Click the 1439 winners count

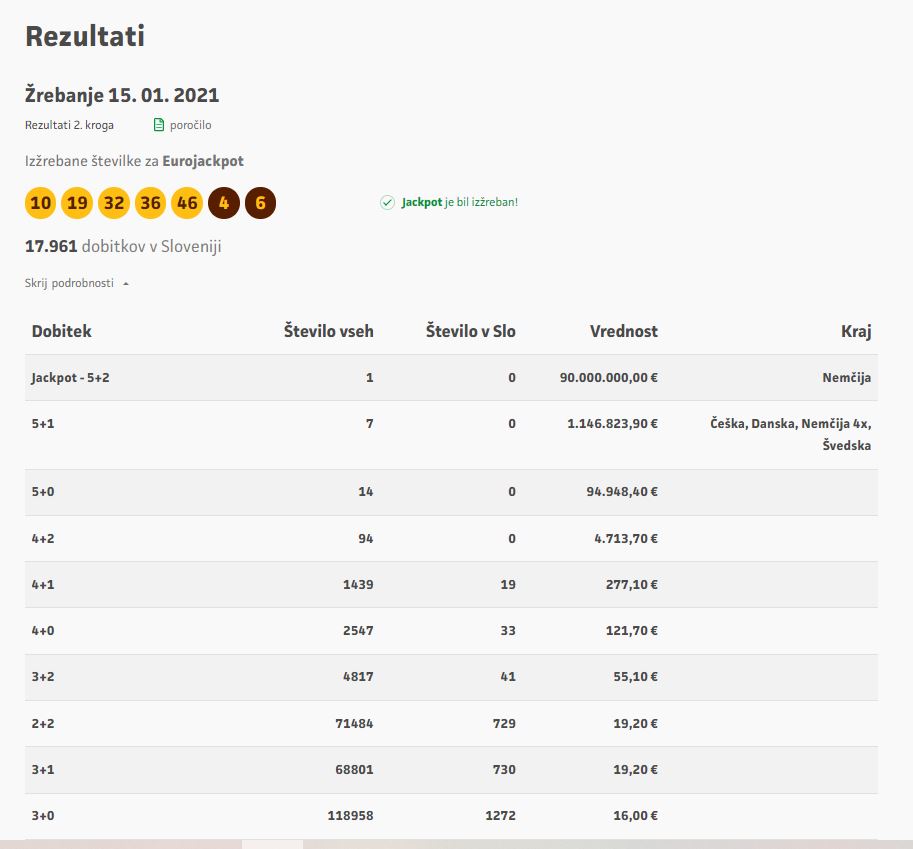pyautogui.click(x=358, y=584)
